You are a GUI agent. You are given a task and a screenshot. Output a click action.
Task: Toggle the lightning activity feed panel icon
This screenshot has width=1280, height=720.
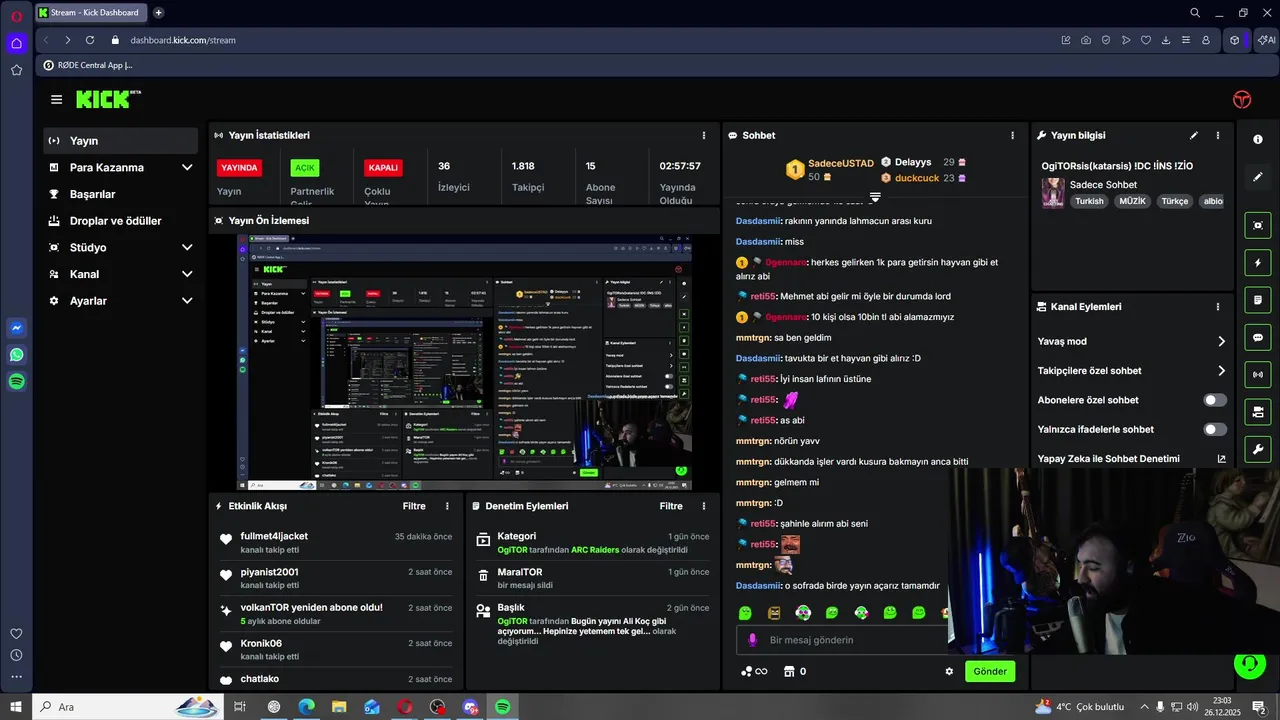[x=1258, y=263]
